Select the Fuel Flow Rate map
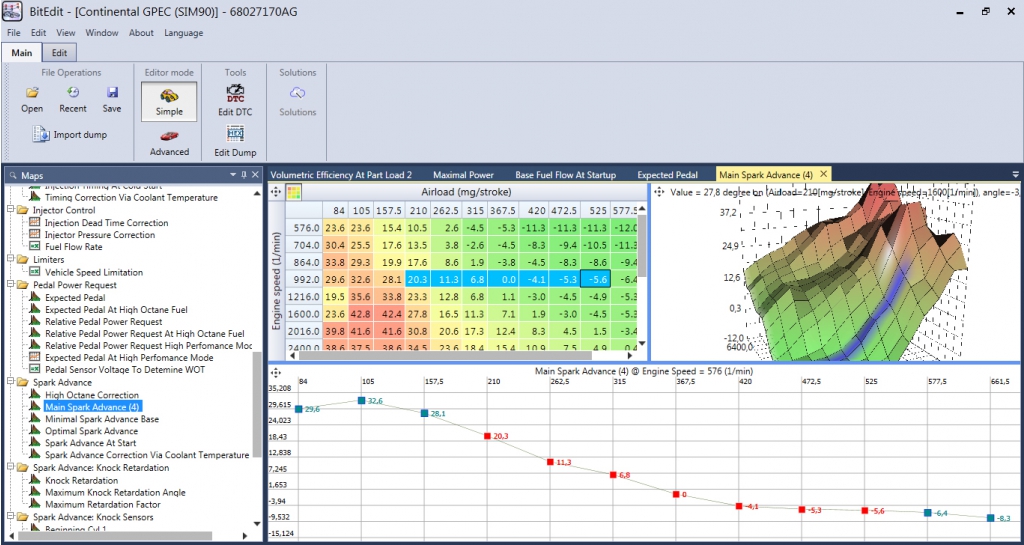This screenshot has height=545, width=1024. click(x=74, y=247)
